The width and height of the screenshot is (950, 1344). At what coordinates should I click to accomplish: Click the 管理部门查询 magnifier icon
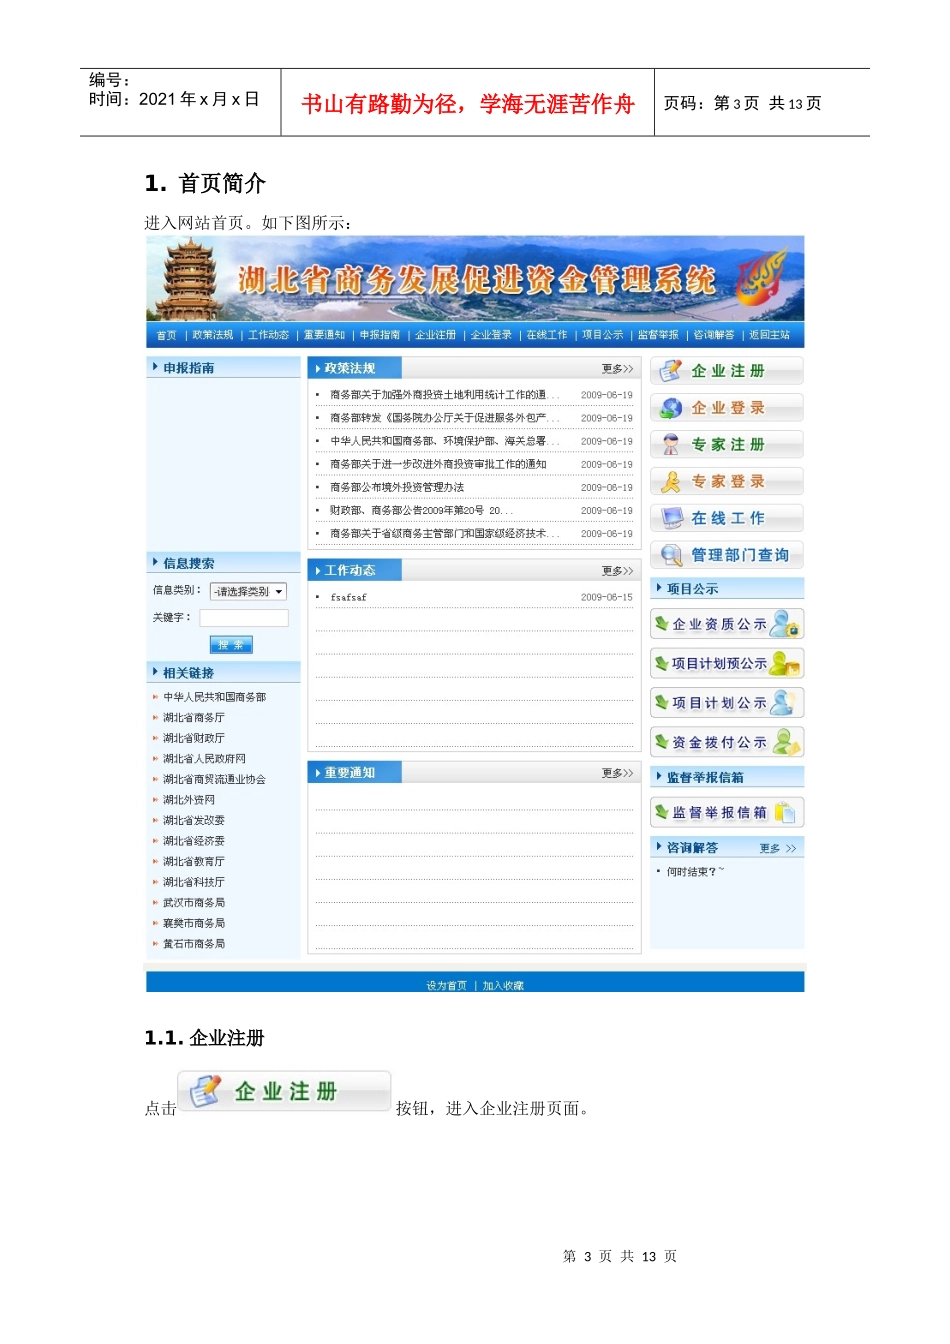coord(671,555)
